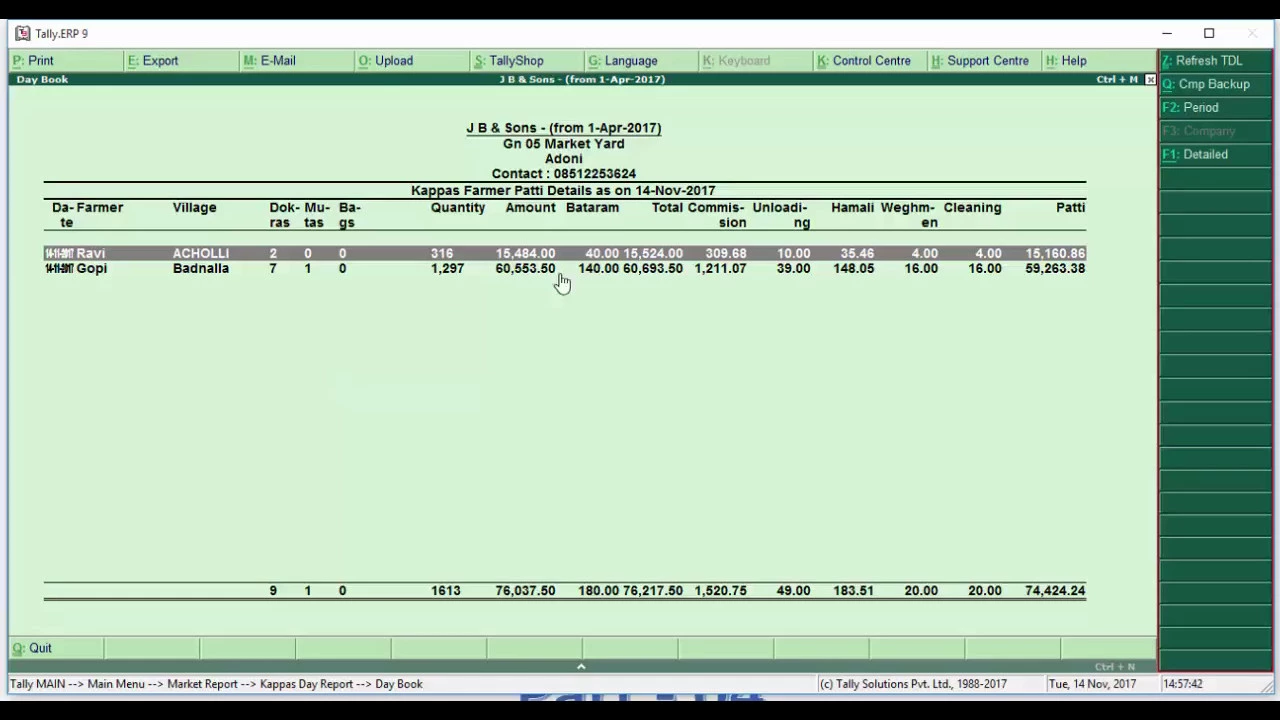Viewport: 1280px width, 720px height.
Task: Click the Tally Solutions copyright text
Action: (913, 684)
